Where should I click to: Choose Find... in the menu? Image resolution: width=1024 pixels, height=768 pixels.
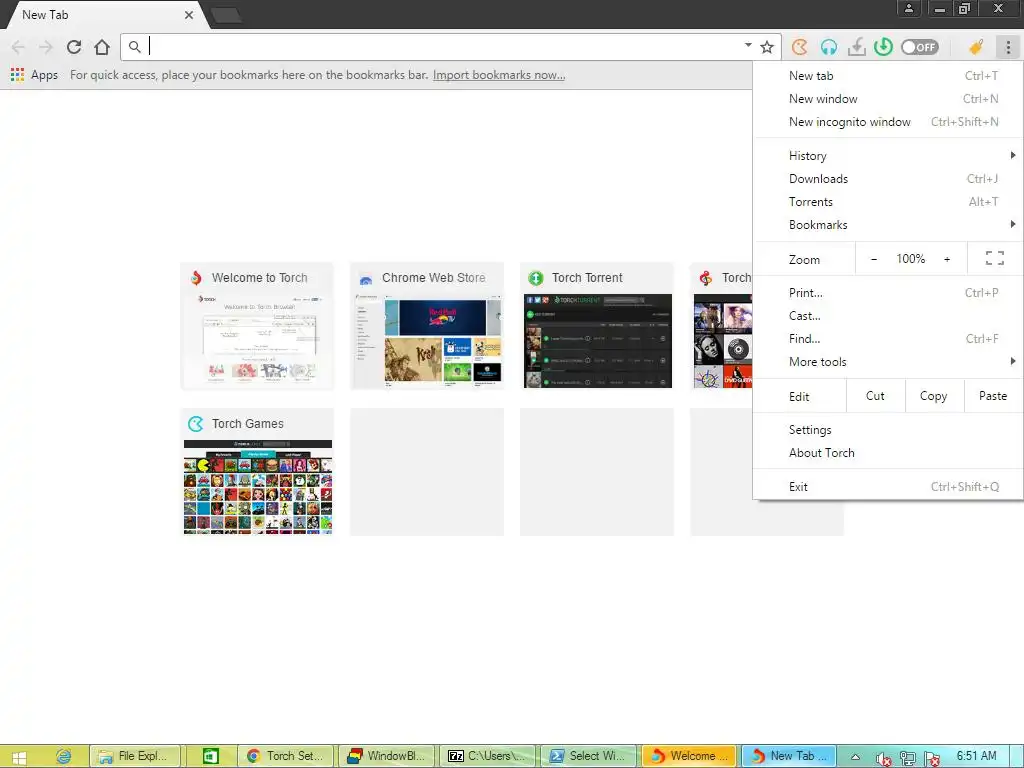888,338
